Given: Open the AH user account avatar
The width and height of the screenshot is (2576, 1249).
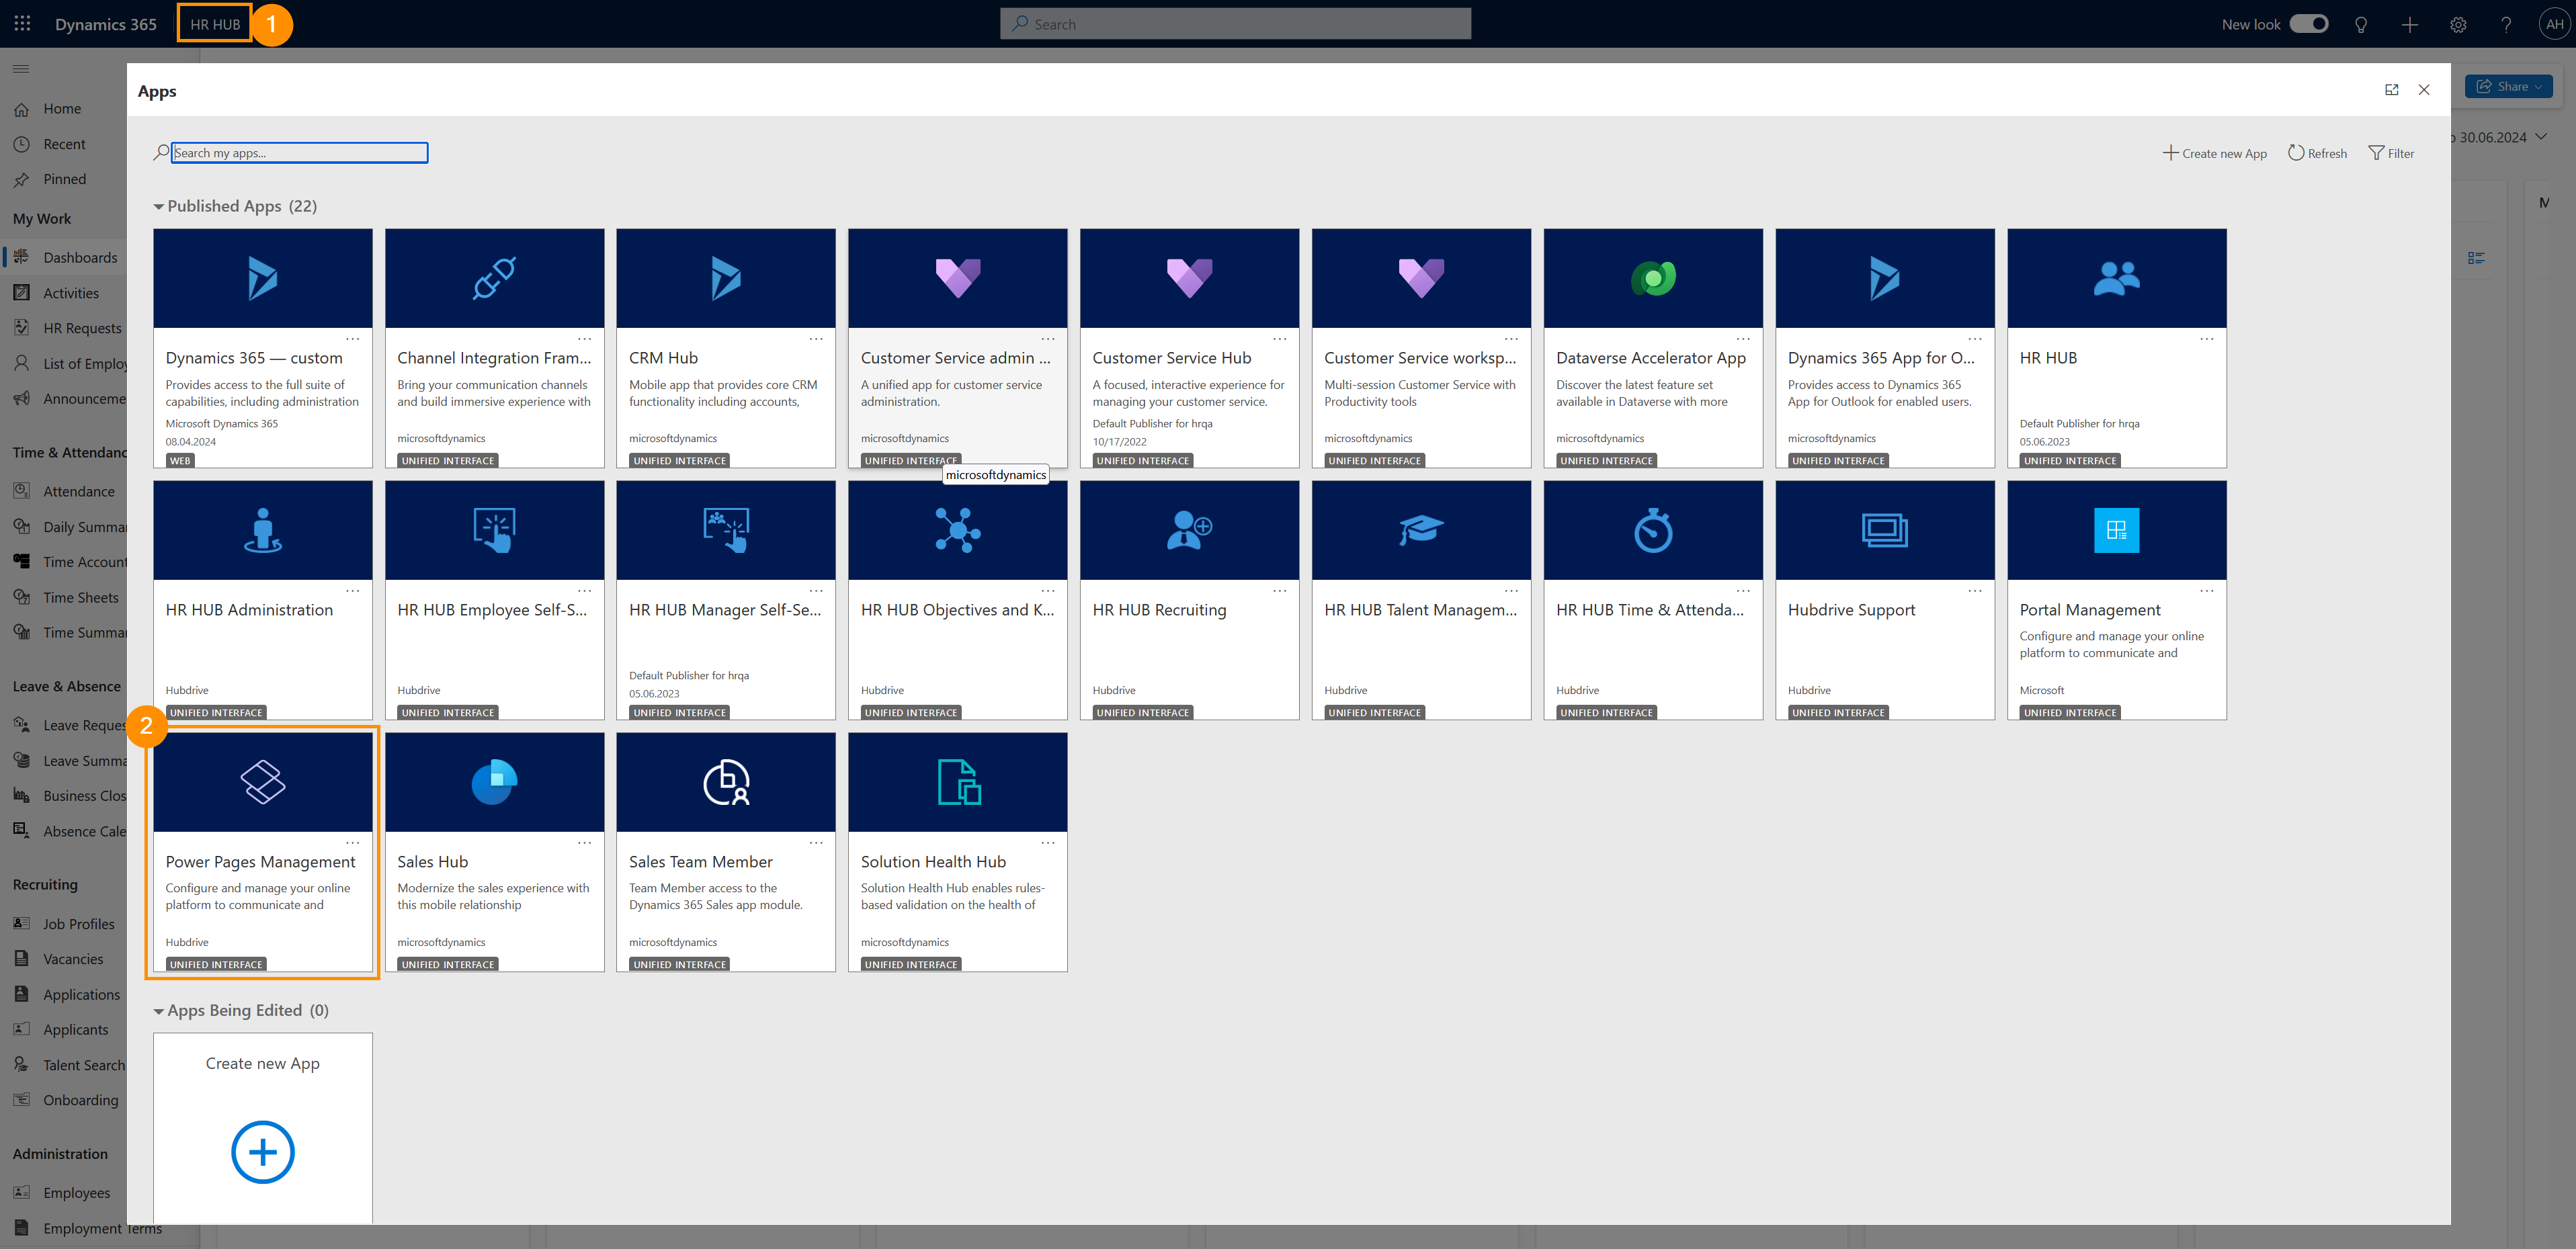Looking at the screenshot, I should pos(2554,24).
